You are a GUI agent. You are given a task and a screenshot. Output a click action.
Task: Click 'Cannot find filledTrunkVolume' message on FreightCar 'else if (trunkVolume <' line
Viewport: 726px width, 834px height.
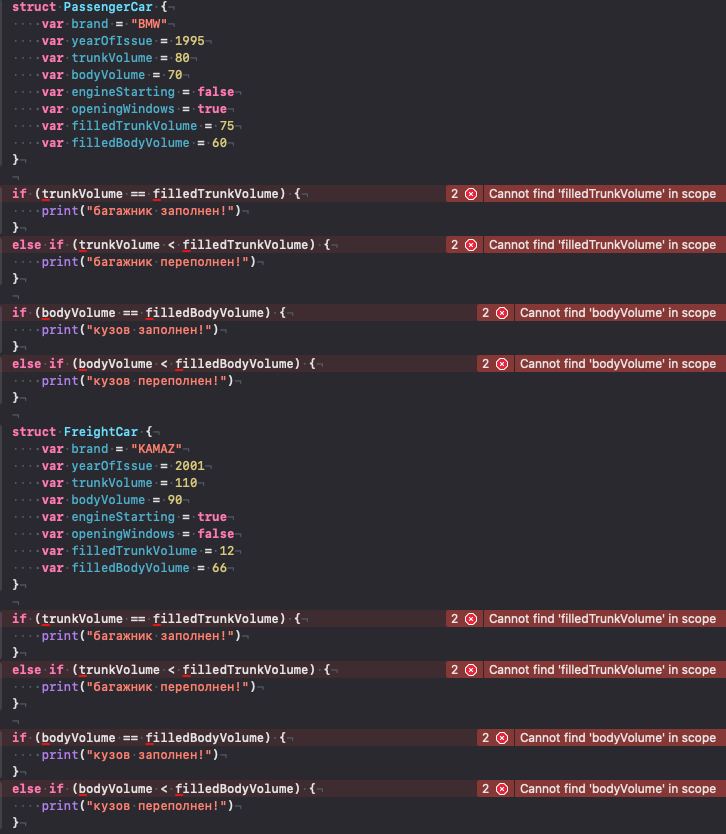click(x=602, y=670)
